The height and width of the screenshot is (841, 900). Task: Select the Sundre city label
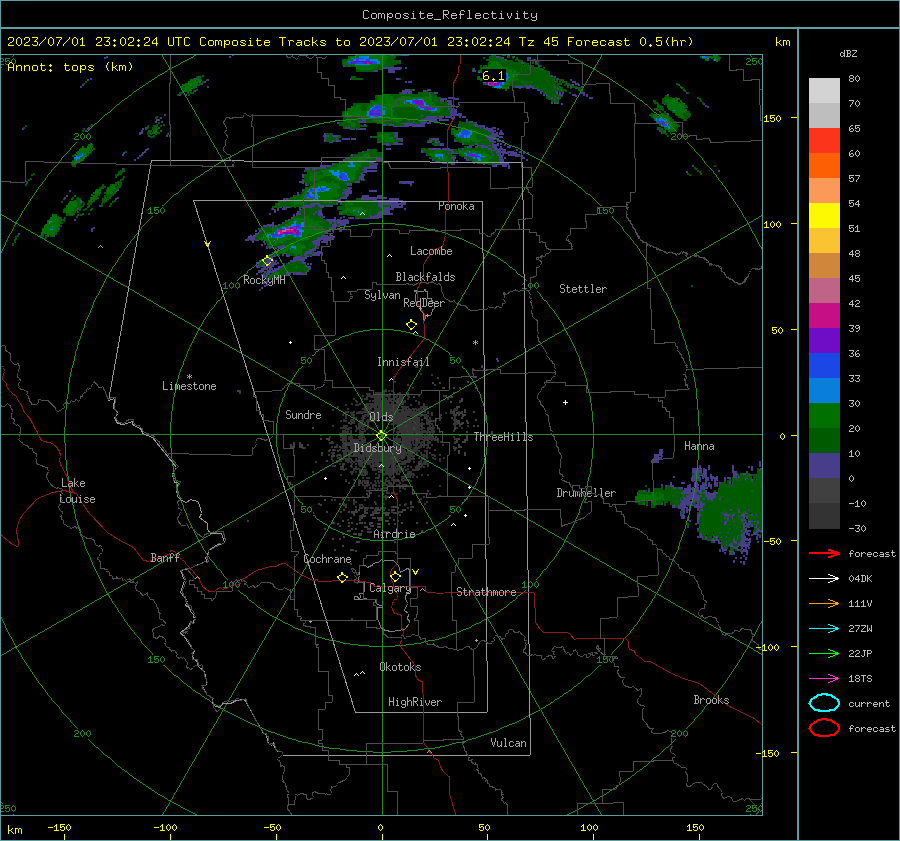303,415
